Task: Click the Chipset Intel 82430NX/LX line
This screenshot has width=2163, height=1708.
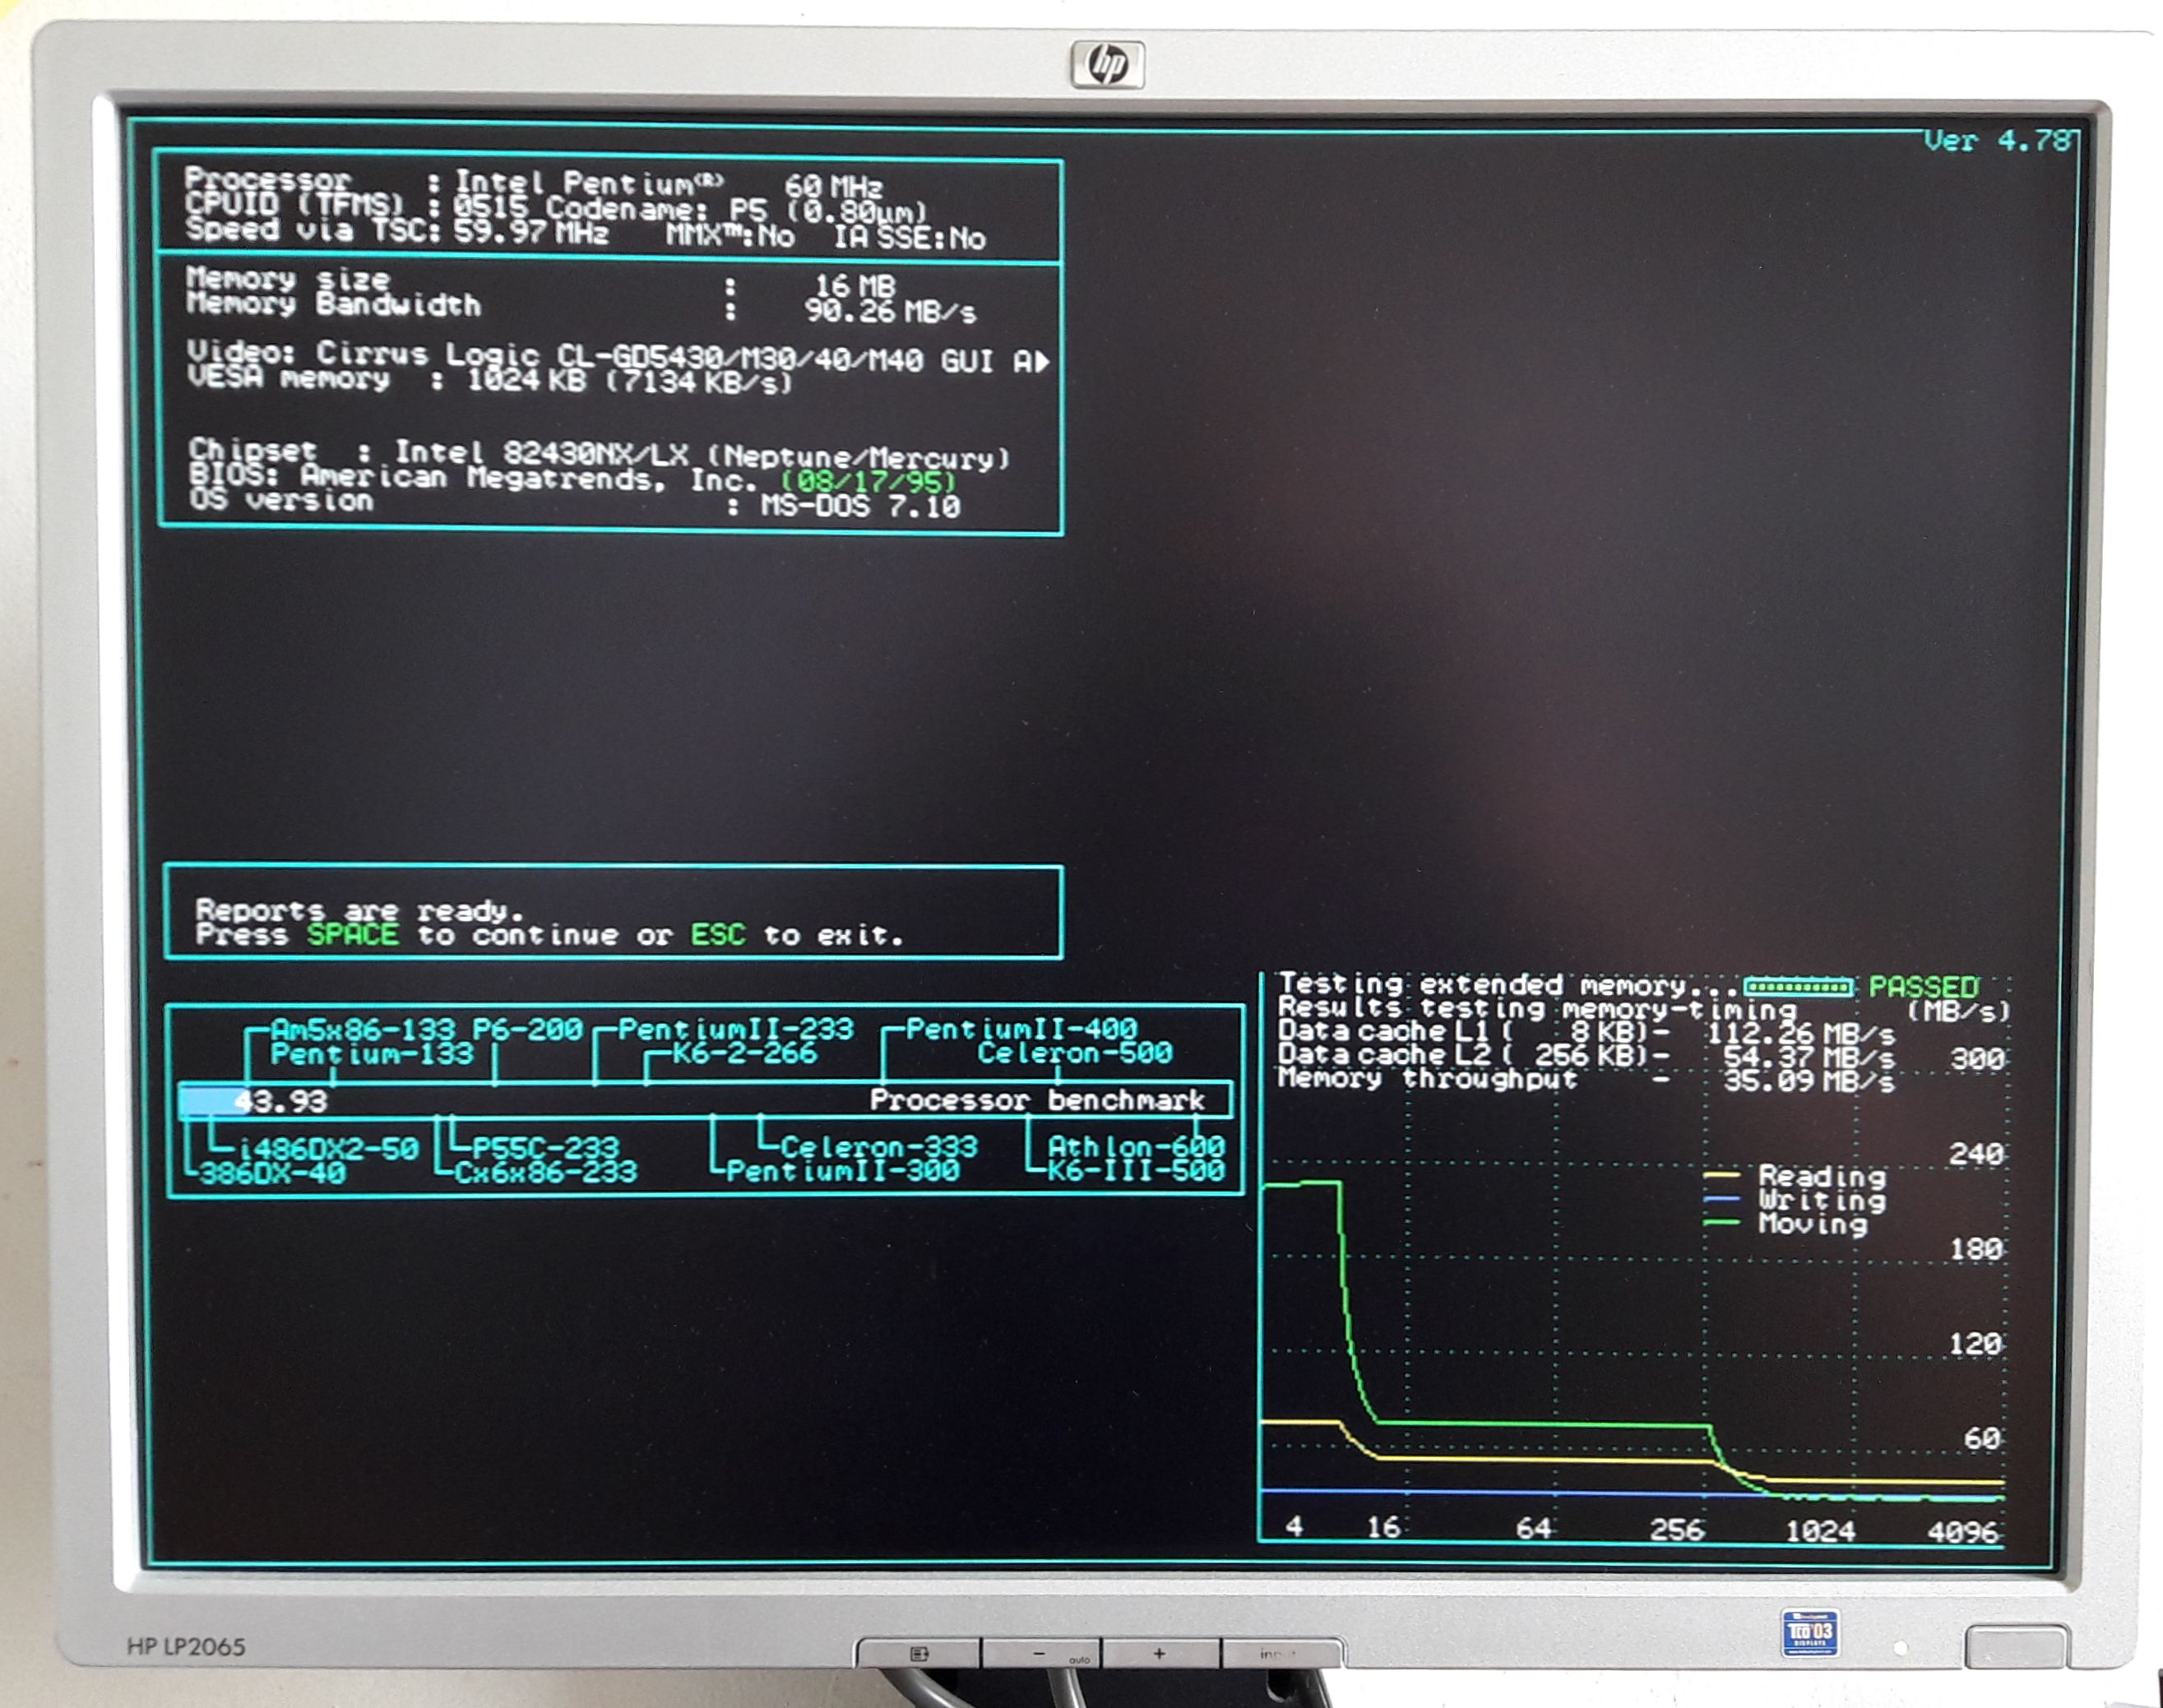Action: click(x=599, y=455)
